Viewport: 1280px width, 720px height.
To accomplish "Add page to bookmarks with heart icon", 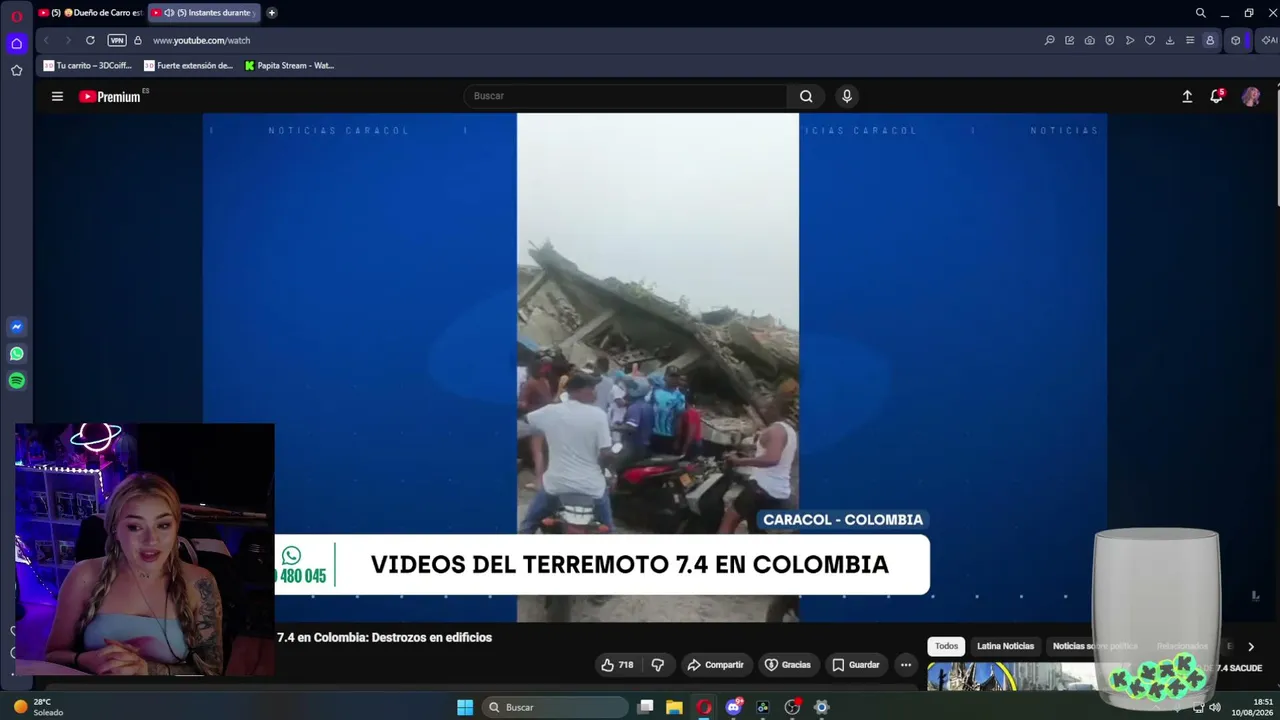I will click(1149, 40).
